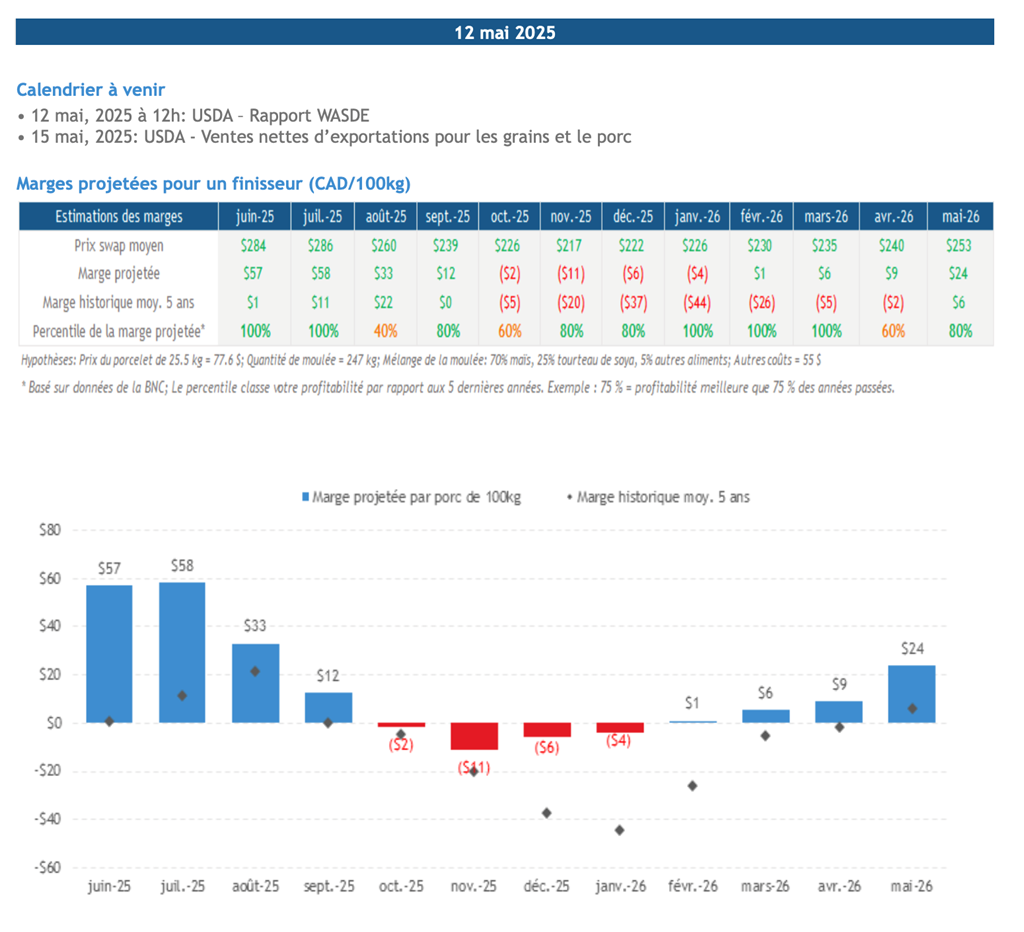Click the 'Percentile de la marge projetée' row label
This screenshot has width=1024, height=932.
pyautogui.click(x=118, y=331)
